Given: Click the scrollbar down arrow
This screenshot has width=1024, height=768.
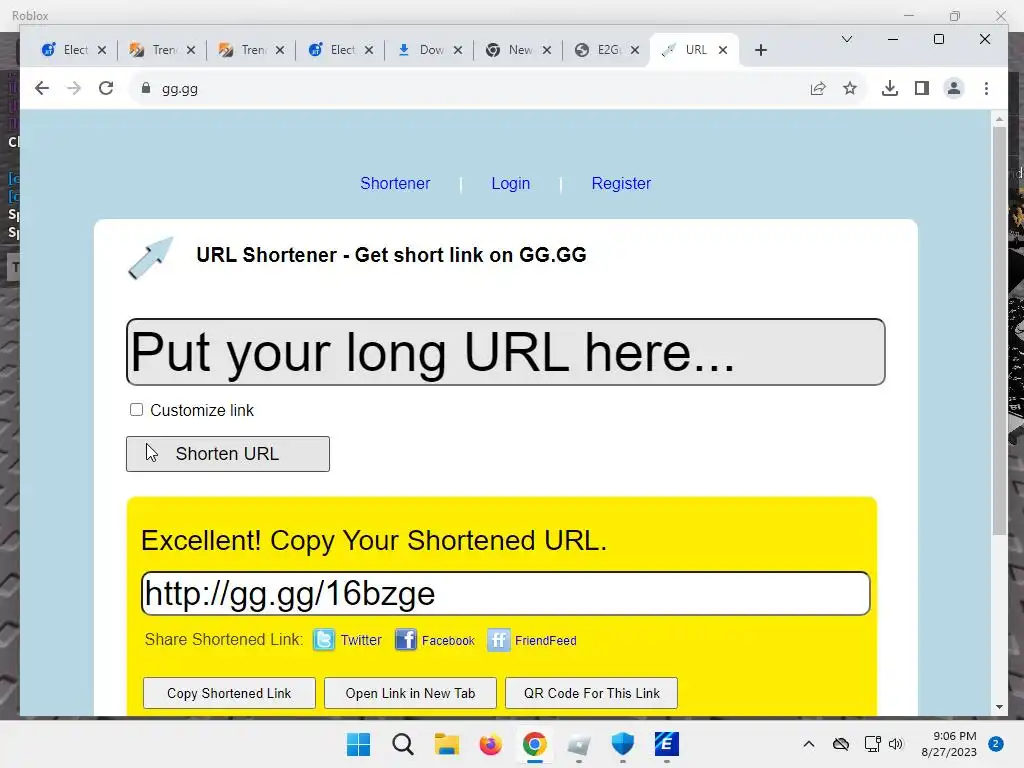Looking at the screenshot, I should pyautogui.click(x=999, y=707).
